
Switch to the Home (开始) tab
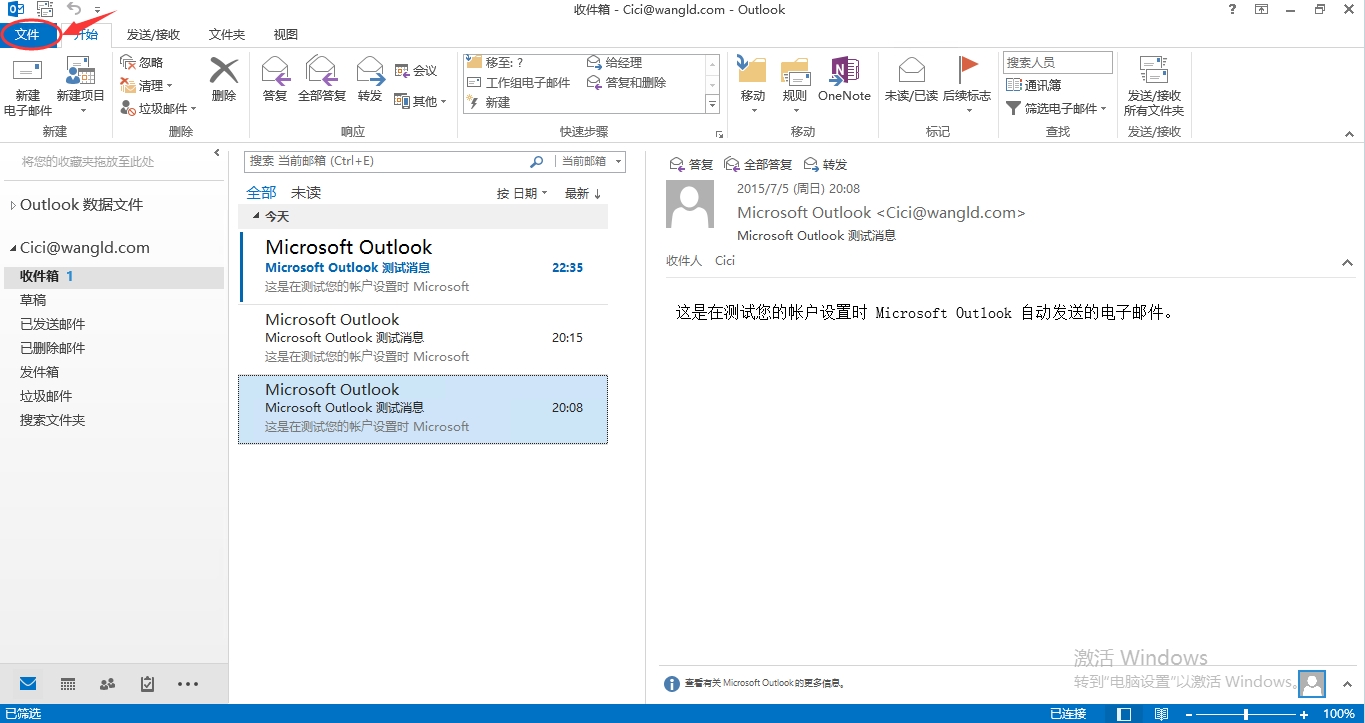click(85, 34)
